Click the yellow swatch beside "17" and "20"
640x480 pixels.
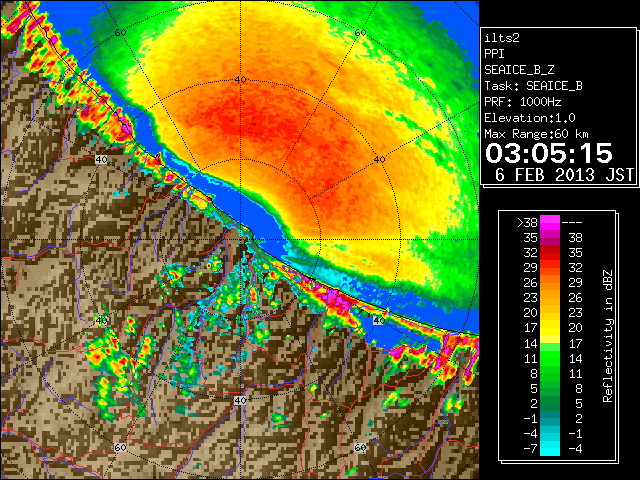point(550,328)
